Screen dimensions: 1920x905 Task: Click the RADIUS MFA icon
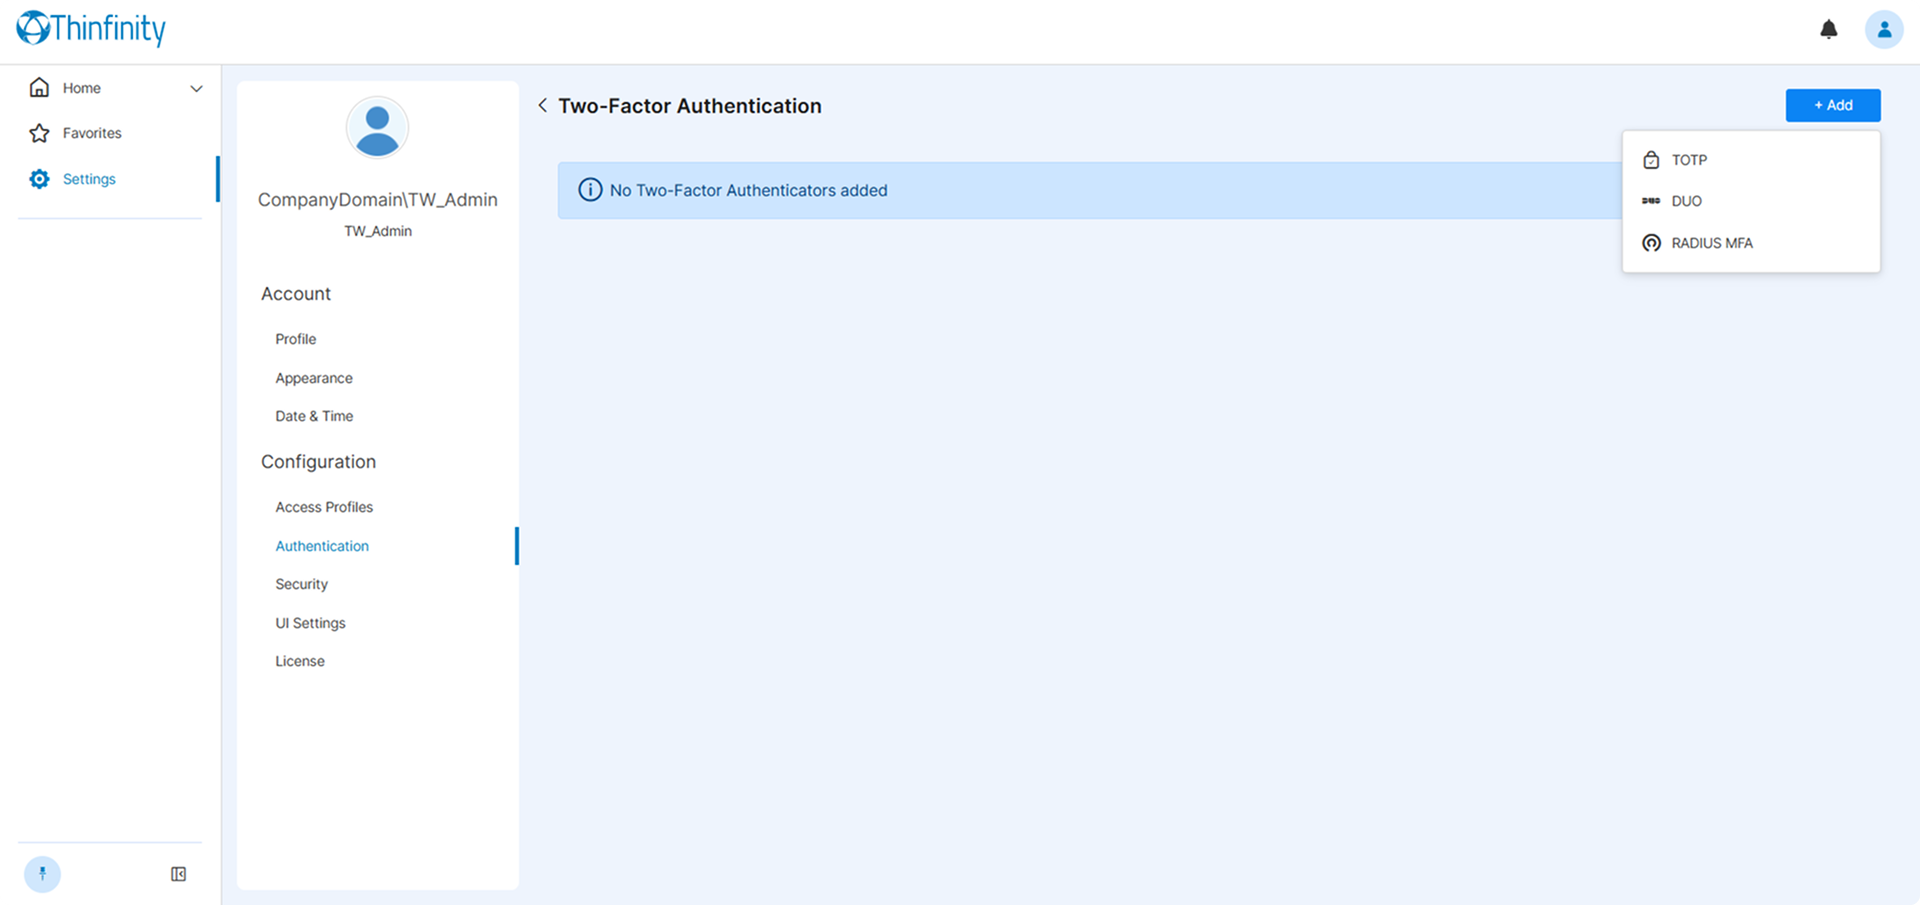pyautogui.click(x=1651, y=243)
